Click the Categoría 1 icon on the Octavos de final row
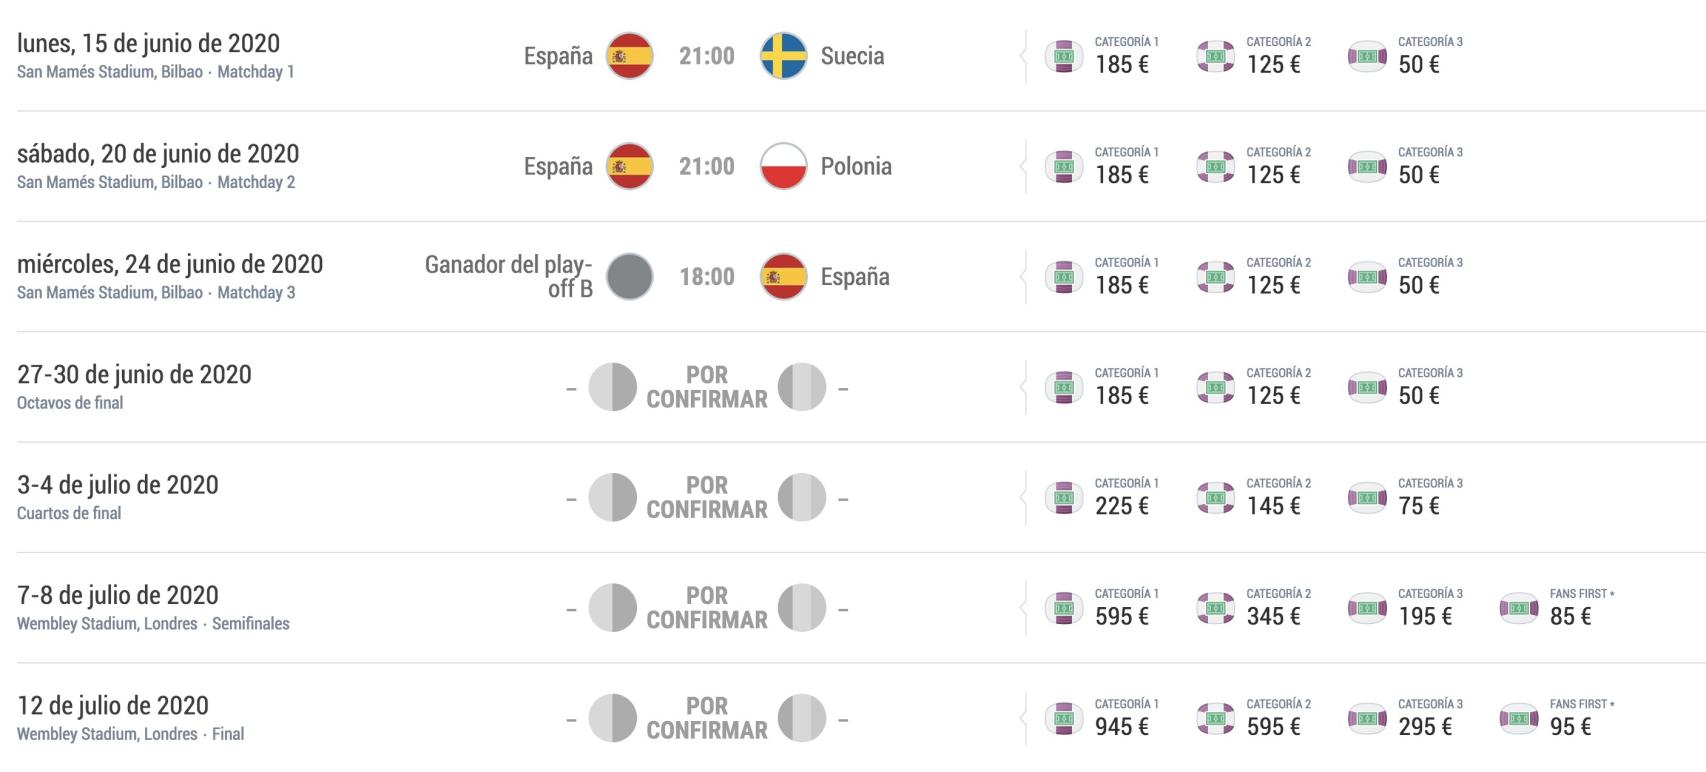1706x772 pixels. [1066, 385]
